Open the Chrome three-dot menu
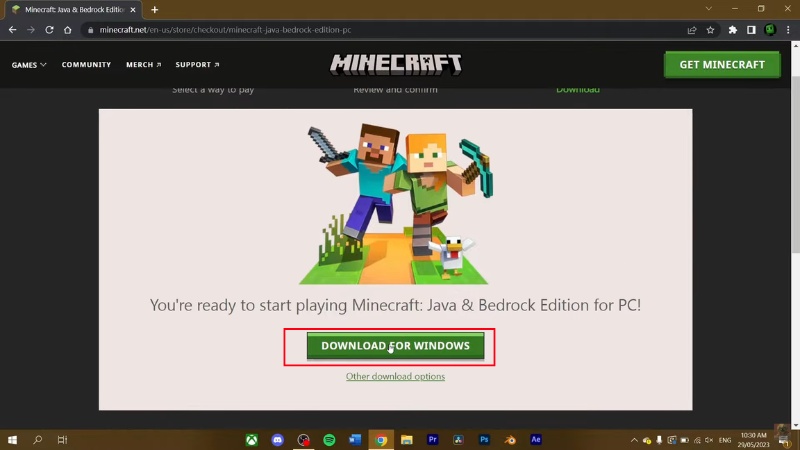 tap(788, 30)
